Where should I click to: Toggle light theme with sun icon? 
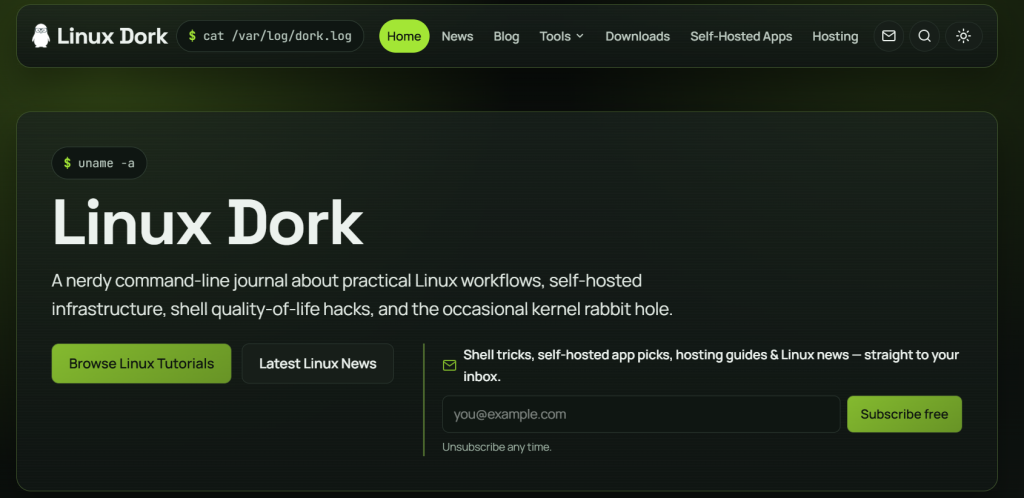click(963, 36)
